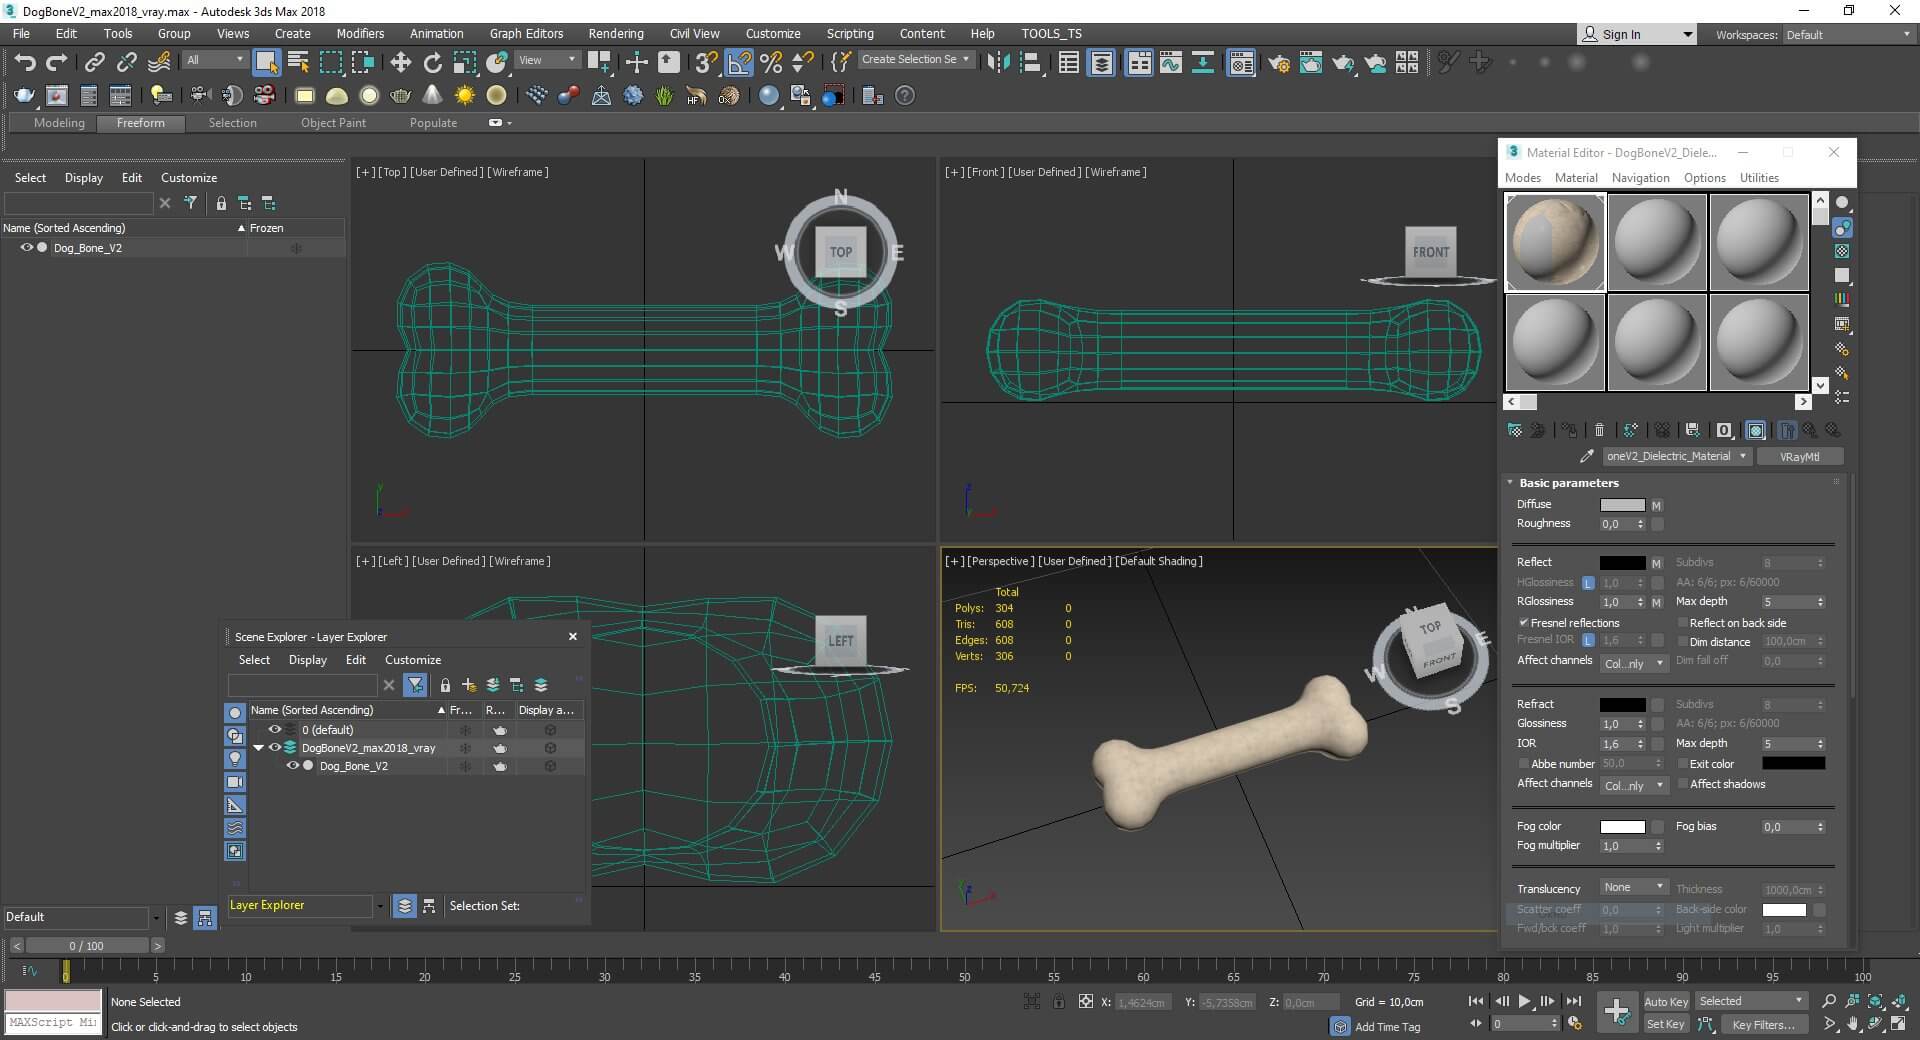Open the Workspaces Default dropdown

pyautogui.click(x=1848, y=35)
